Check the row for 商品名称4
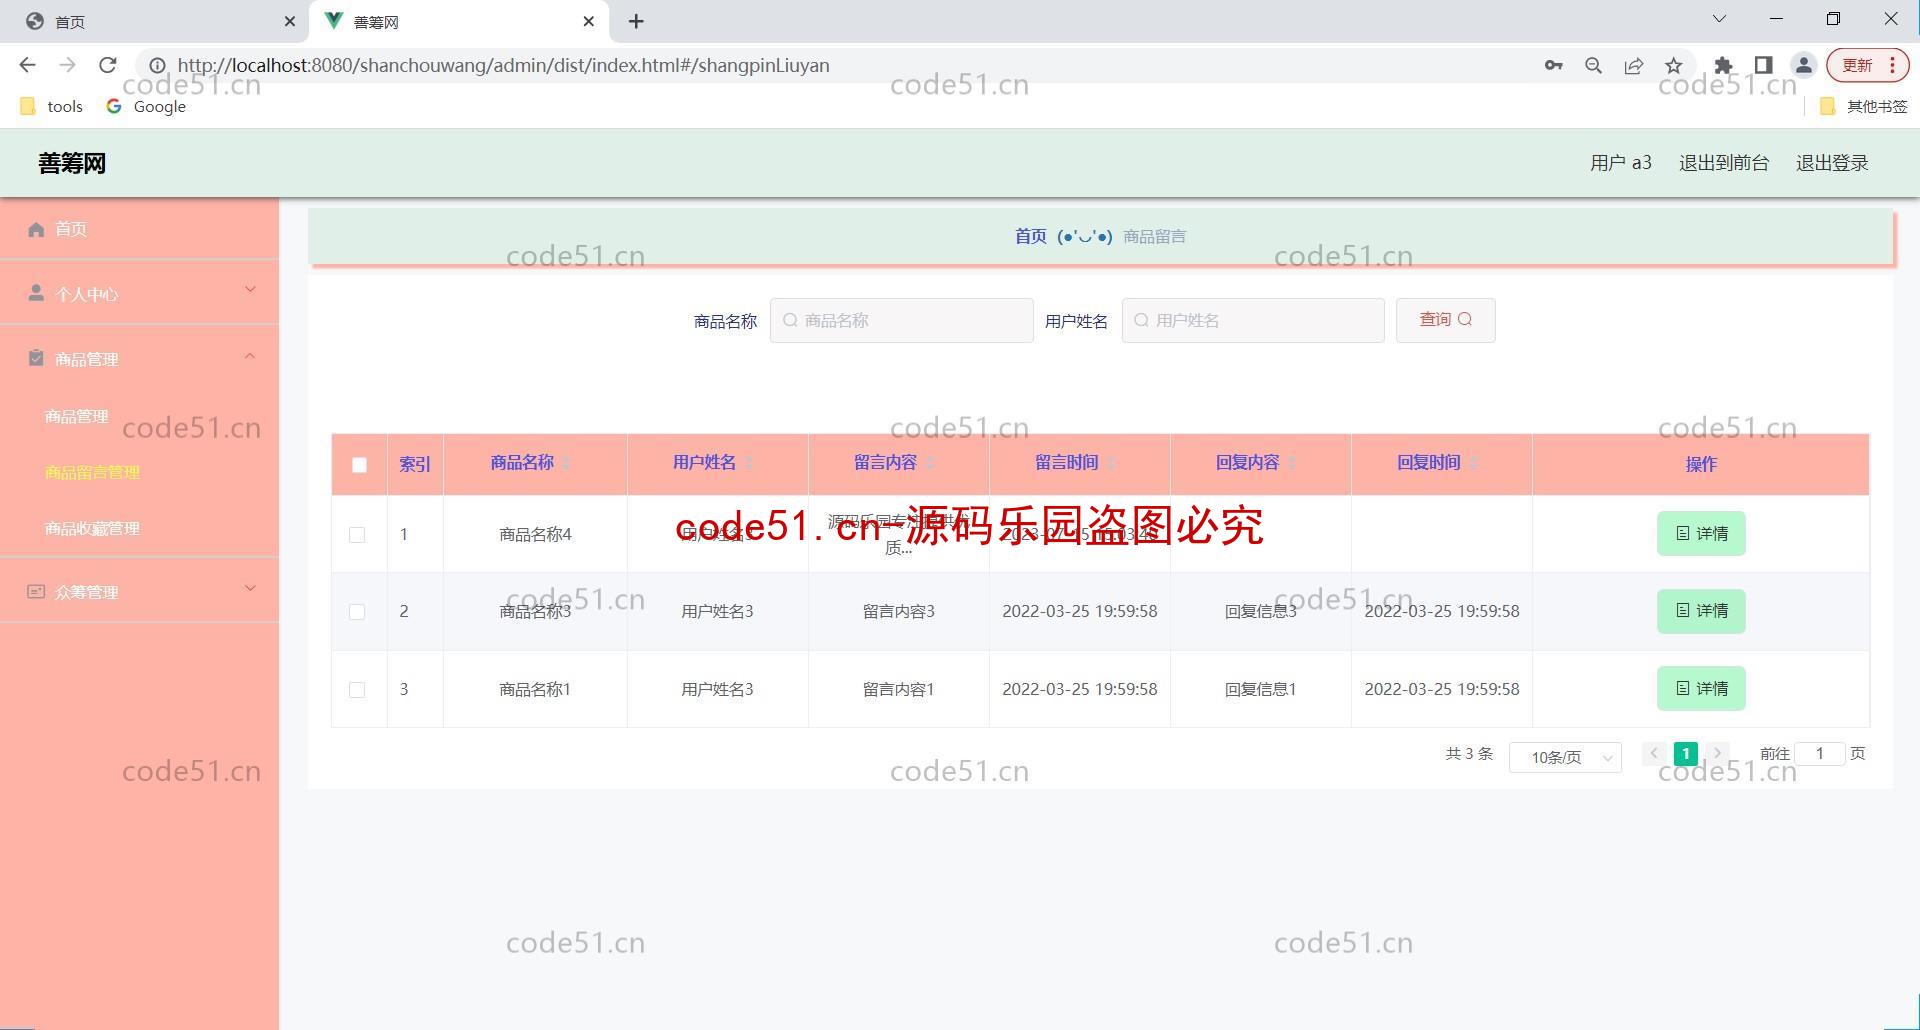This screenshot has width=1920, height=1030. (357, 535)
